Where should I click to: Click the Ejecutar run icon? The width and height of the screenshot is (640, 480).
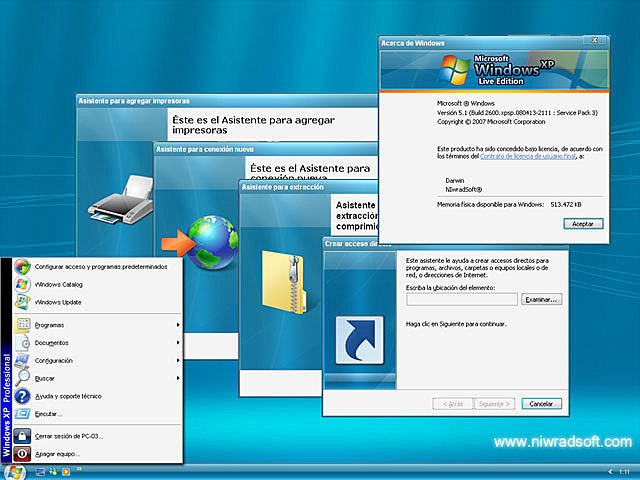pyautogui.click(x=22, y=414)
